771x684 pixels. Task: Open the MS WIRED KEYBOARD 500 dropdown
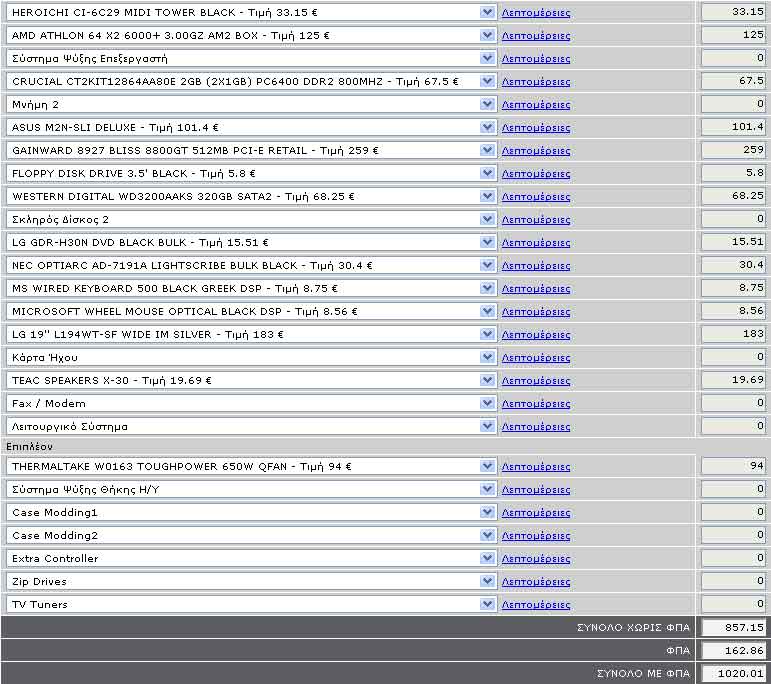coord(251,288)
